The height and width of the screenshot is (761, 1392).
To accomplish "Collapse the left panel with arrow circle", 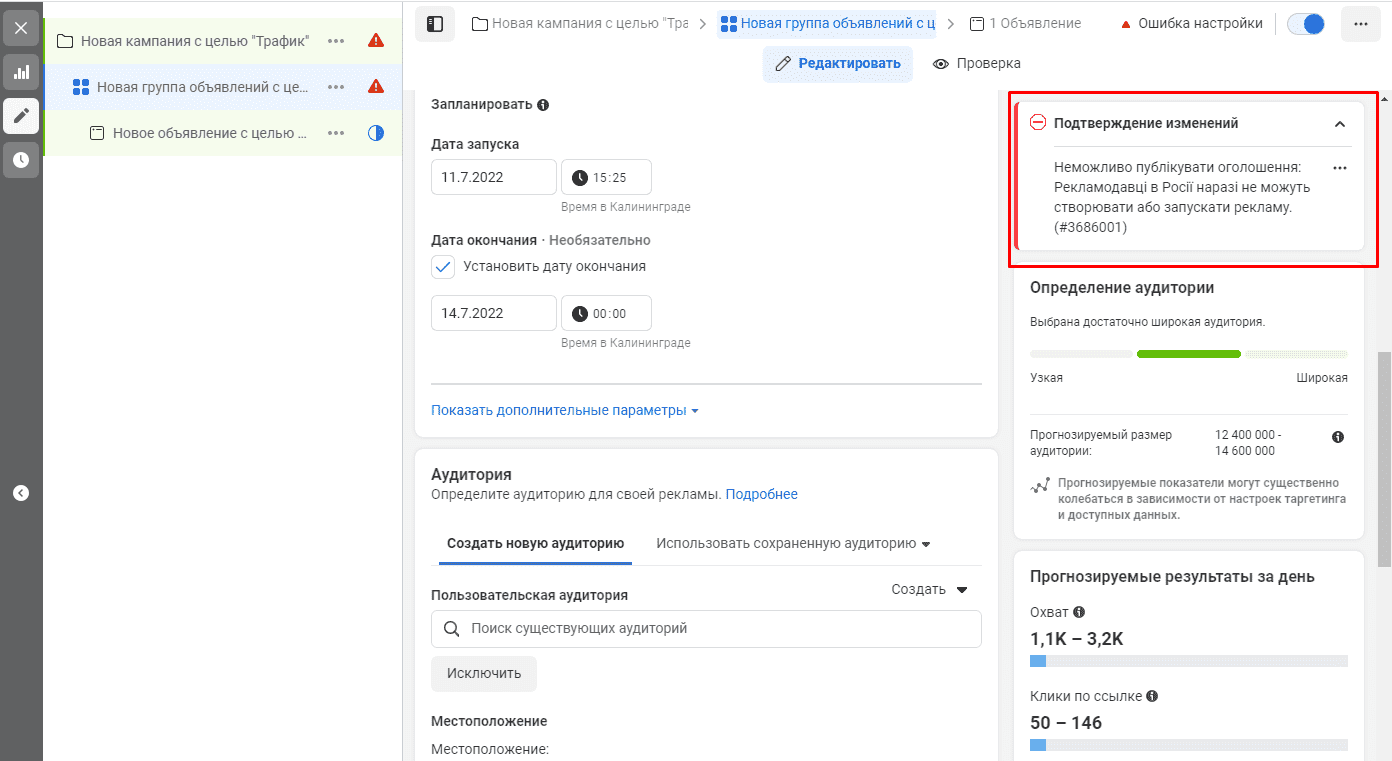I will 21,493.
